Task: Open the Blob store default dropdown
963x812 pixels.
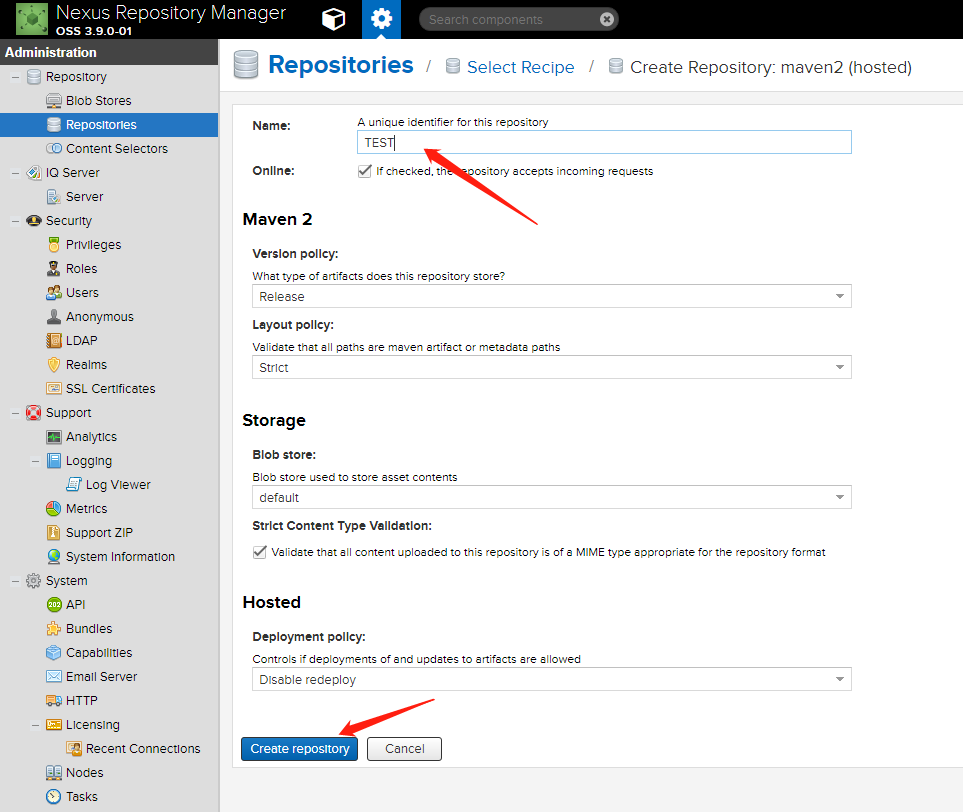Action: [552, 497]
